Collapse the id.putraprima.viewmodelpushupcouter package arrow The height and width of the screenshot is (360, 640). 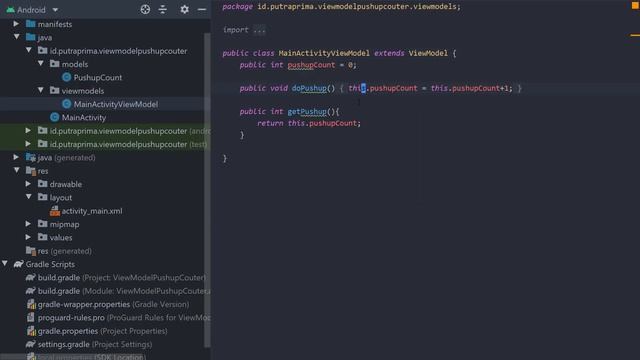click(29, 51)
